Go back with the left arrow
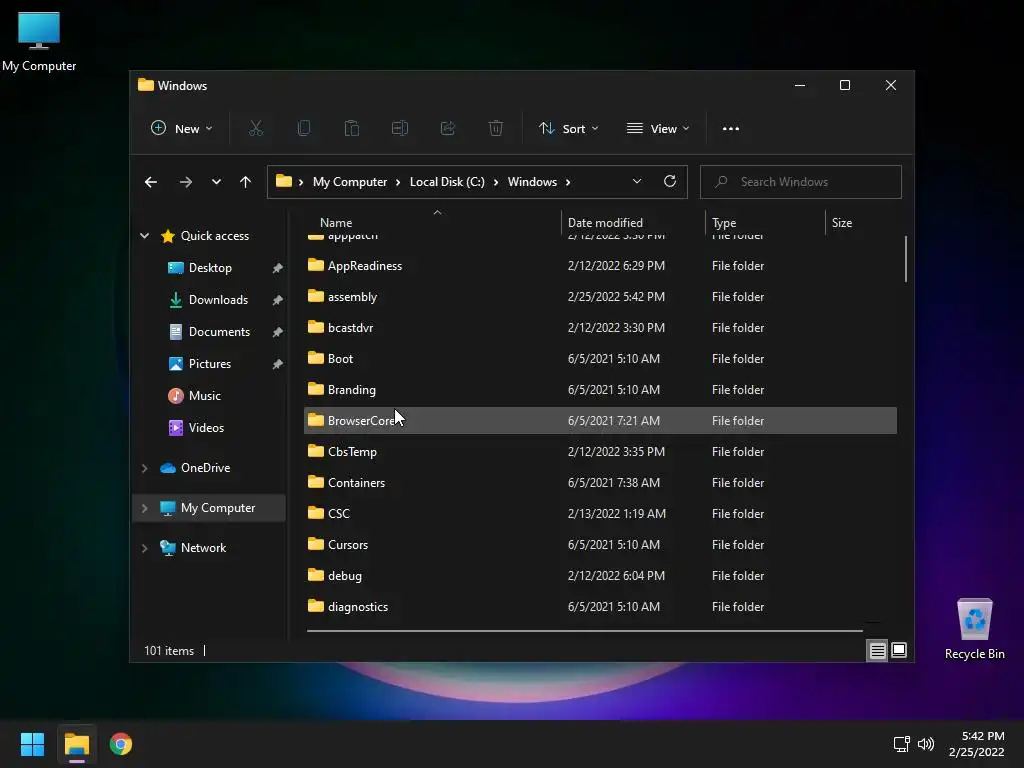Viewport: 1024px width, 768px height. point(151,182)
